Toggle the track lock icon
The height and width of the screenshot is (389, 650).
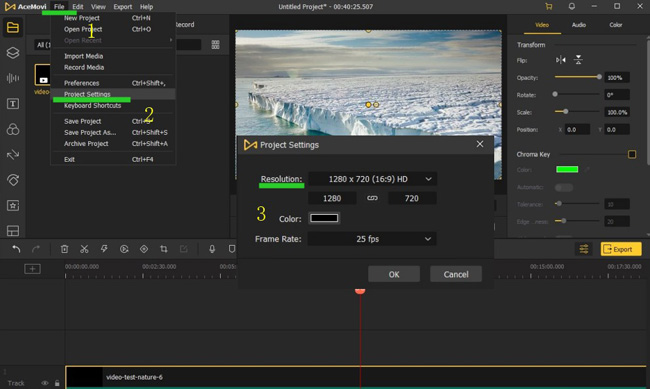point(57,383)
